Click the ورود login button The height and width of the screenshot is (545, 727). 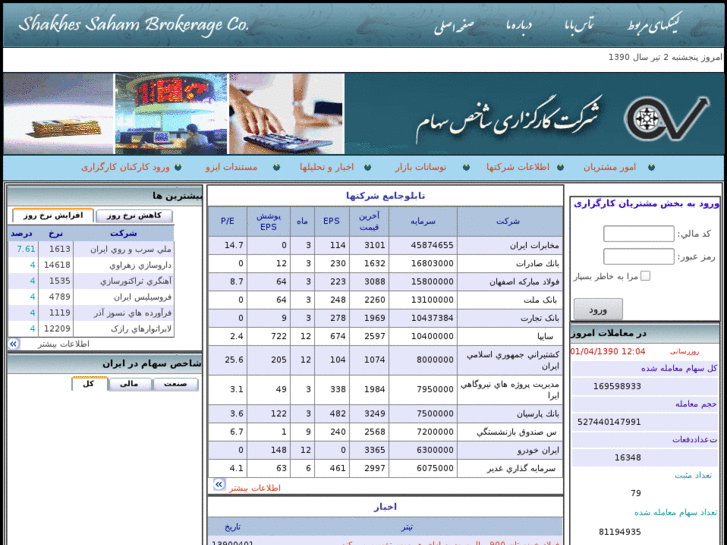(598, 309)
